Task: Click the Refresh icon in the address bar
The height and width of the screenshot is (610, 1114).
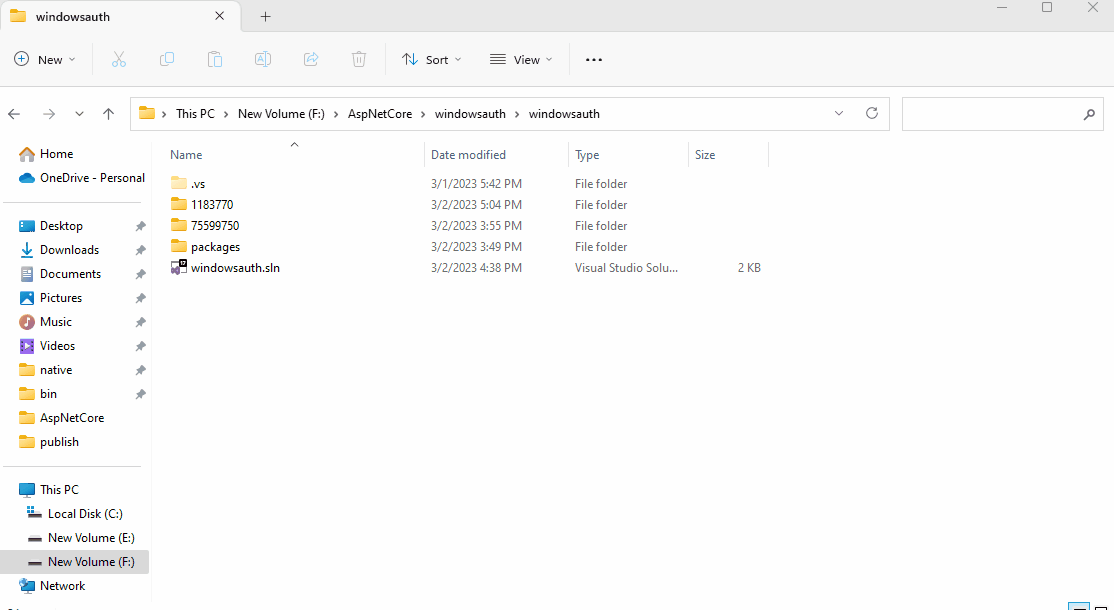Action: coord(871,113)
